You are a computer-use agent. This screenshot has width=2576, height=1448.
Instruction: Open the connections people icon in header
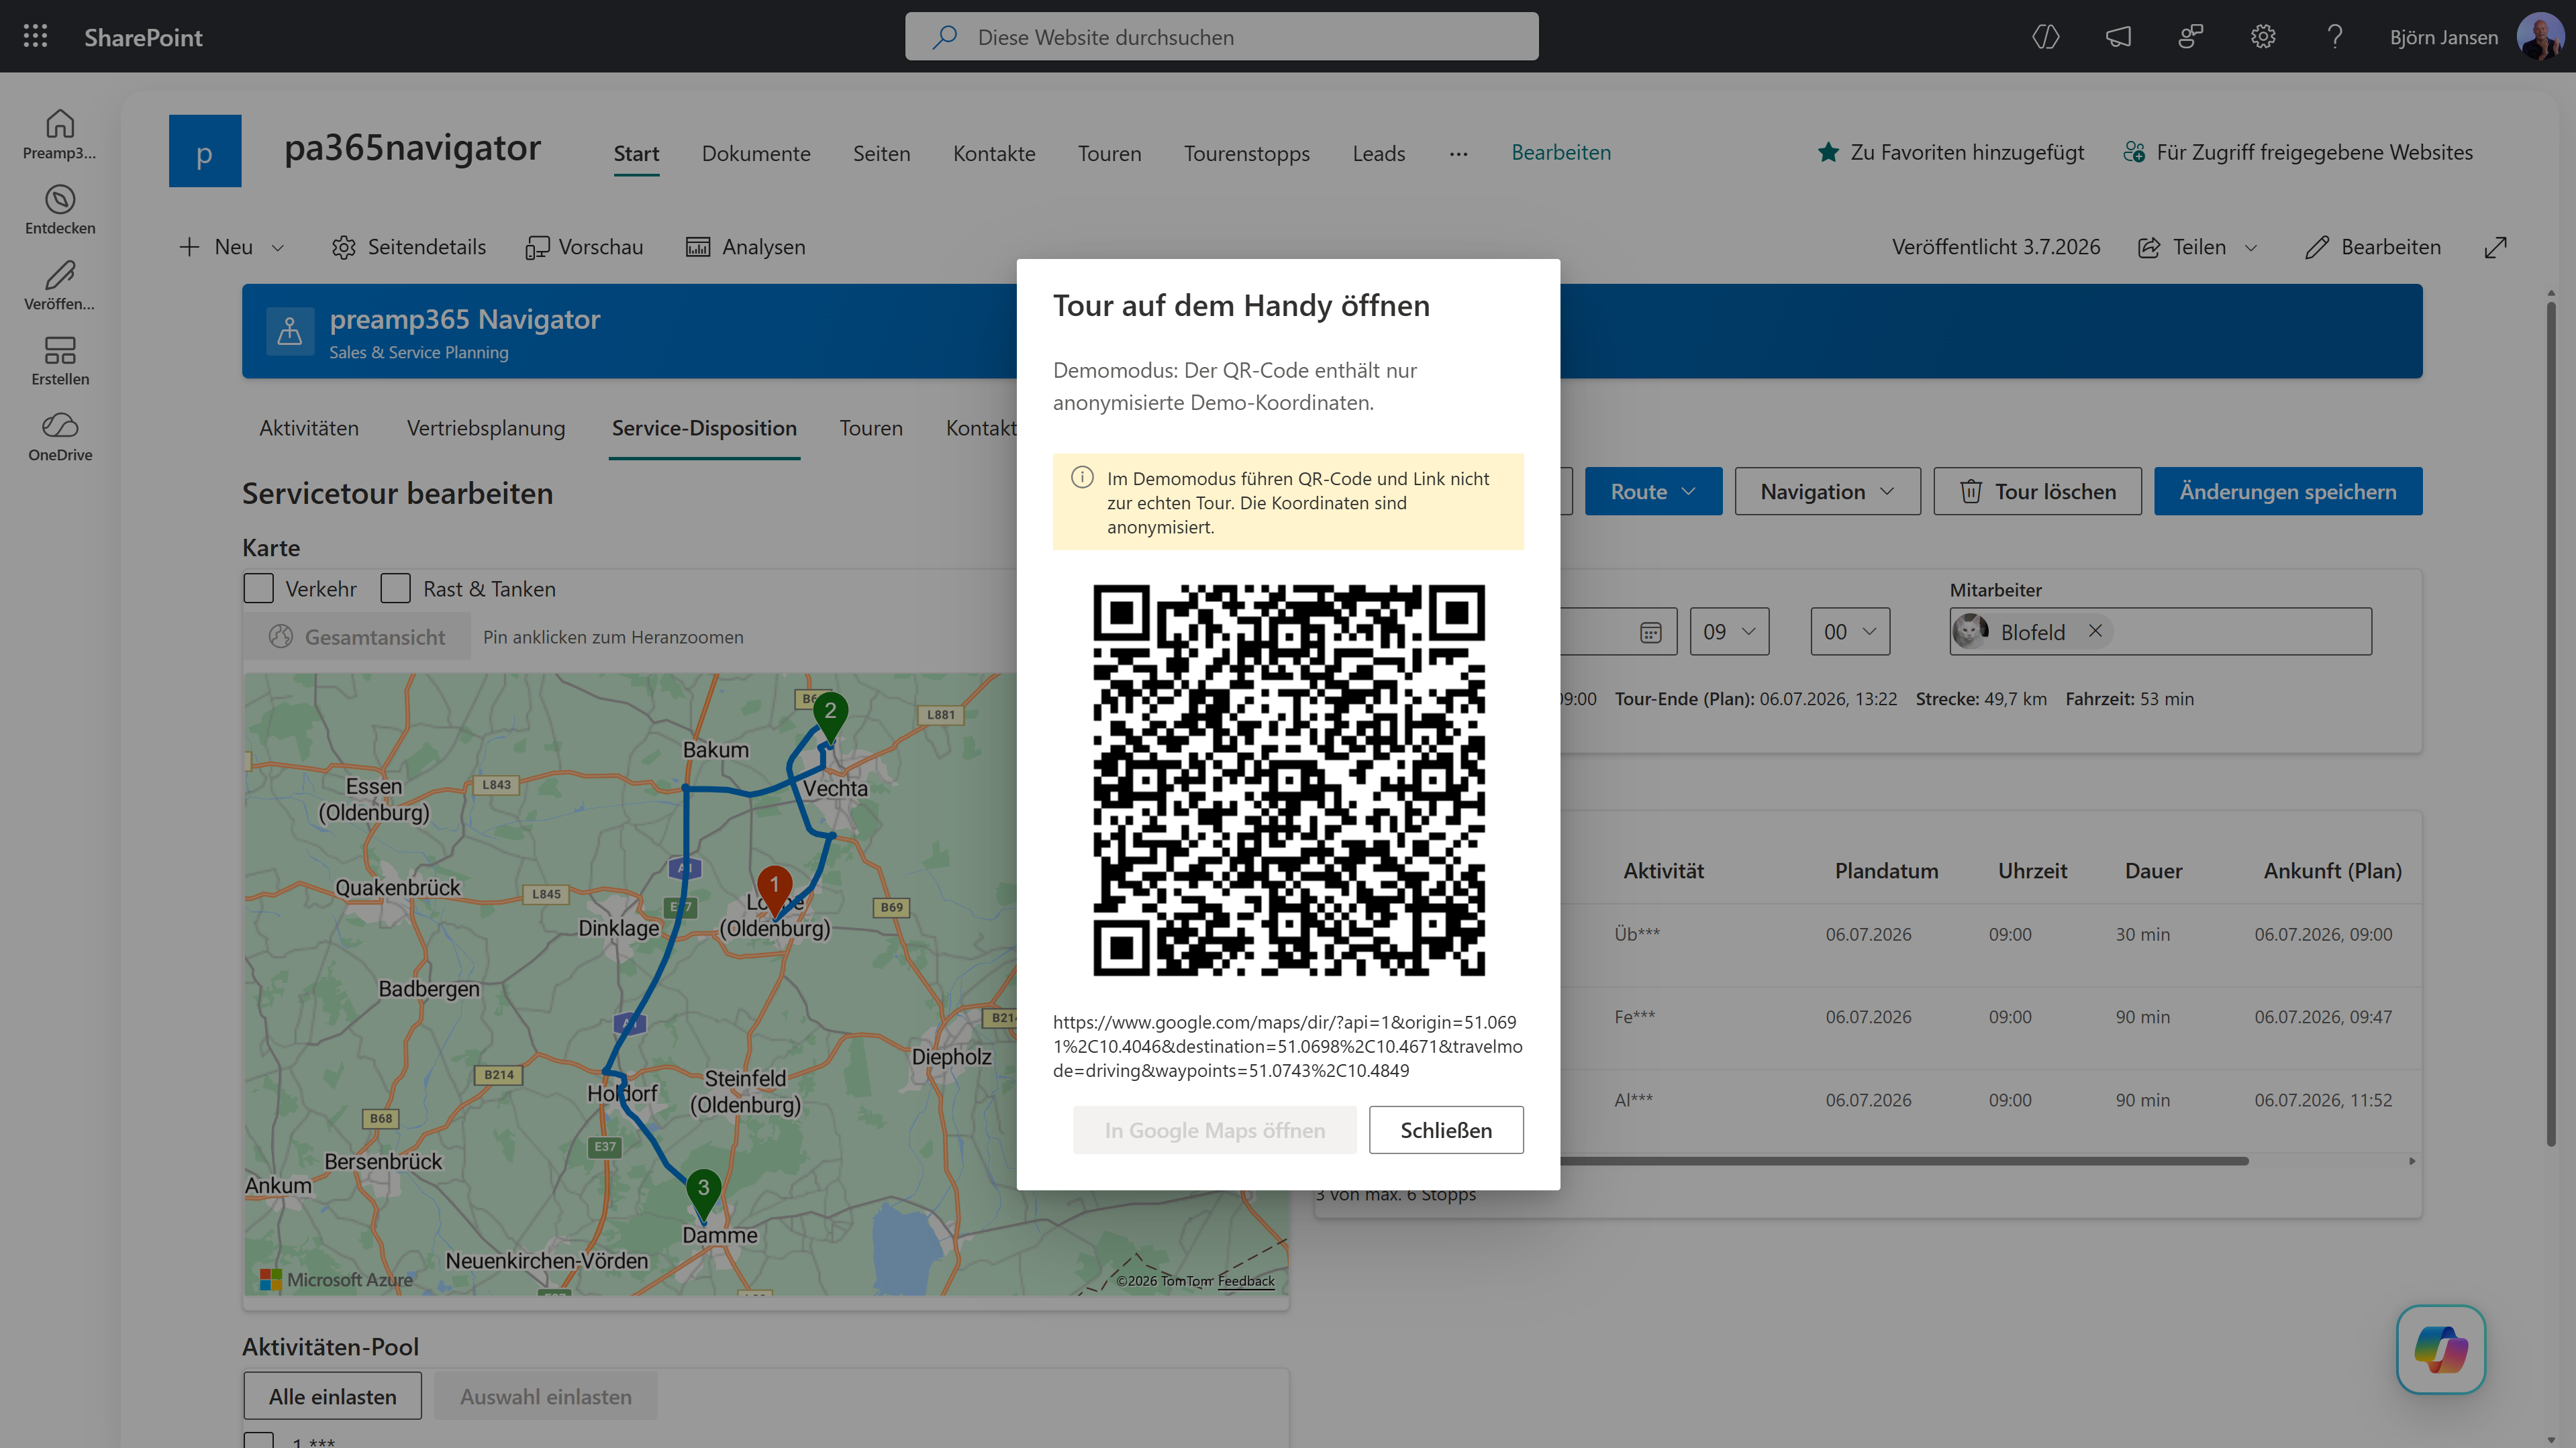(x=2190, y=37)
